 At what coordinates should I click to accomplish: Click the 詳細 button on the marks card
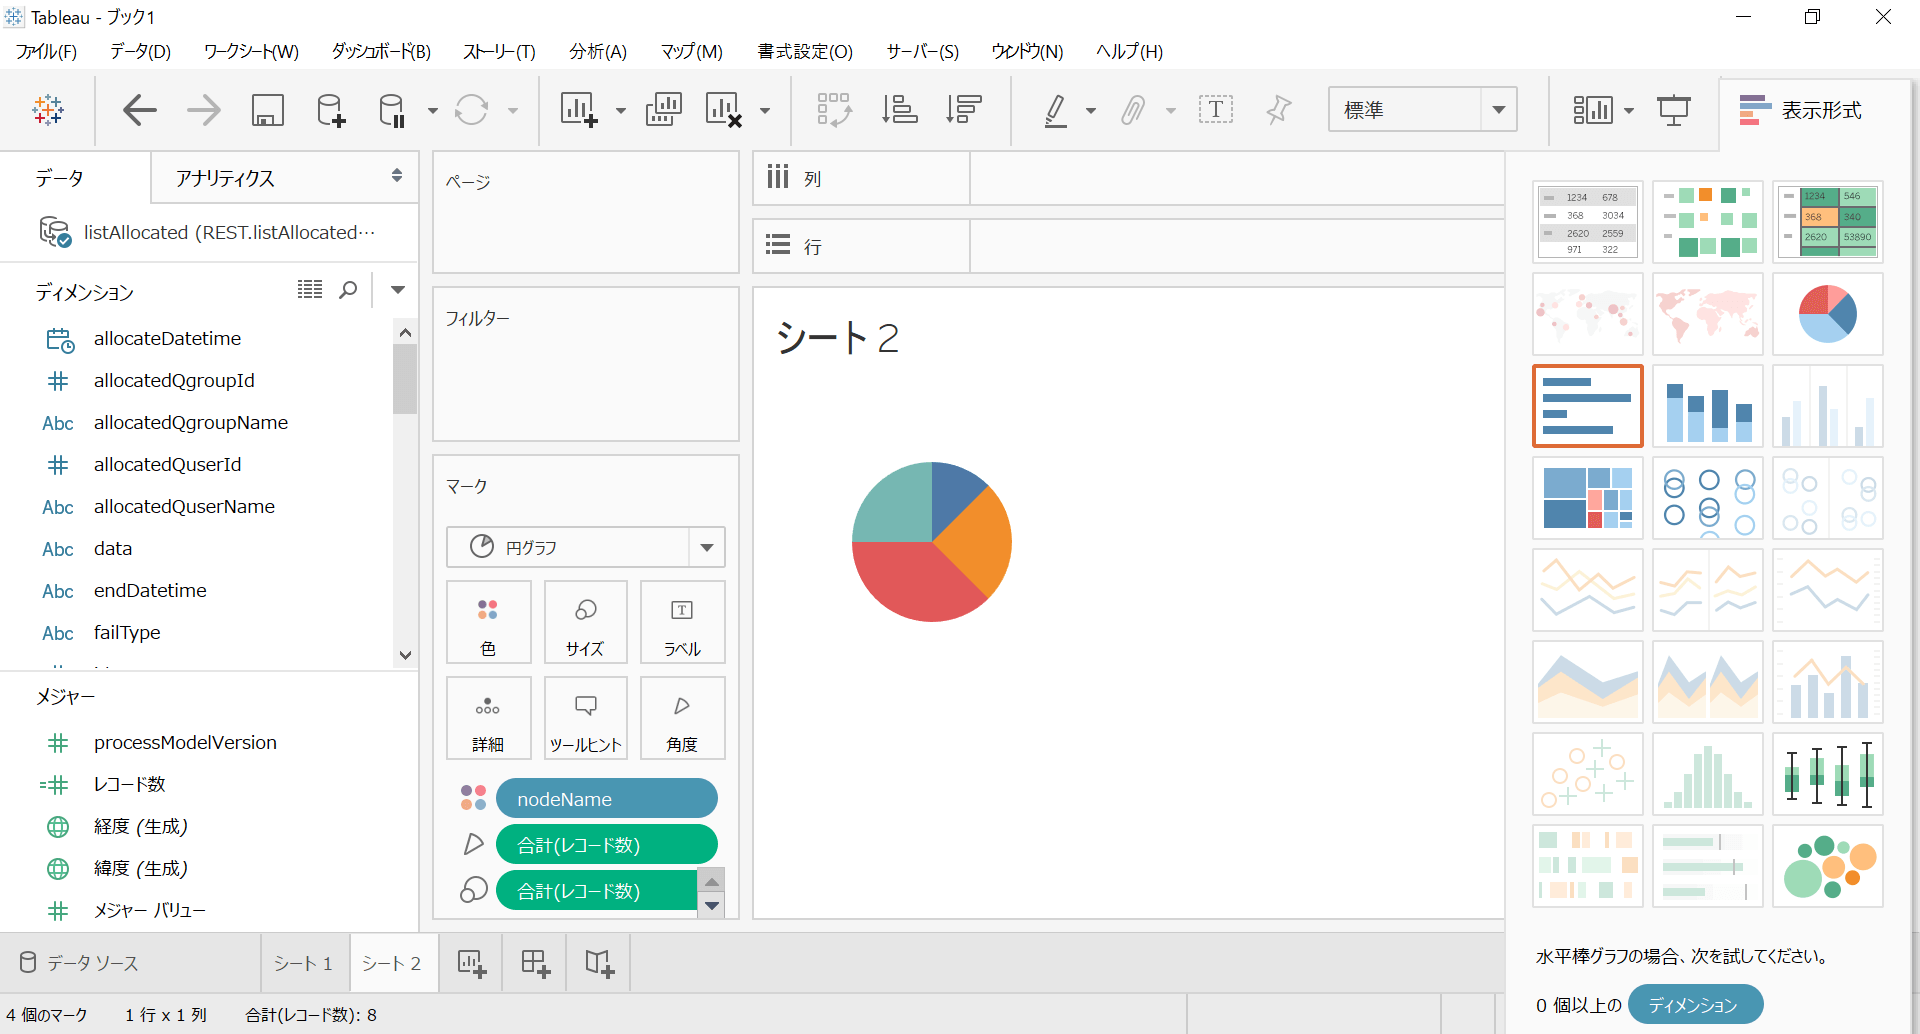[x=488, y=718]
